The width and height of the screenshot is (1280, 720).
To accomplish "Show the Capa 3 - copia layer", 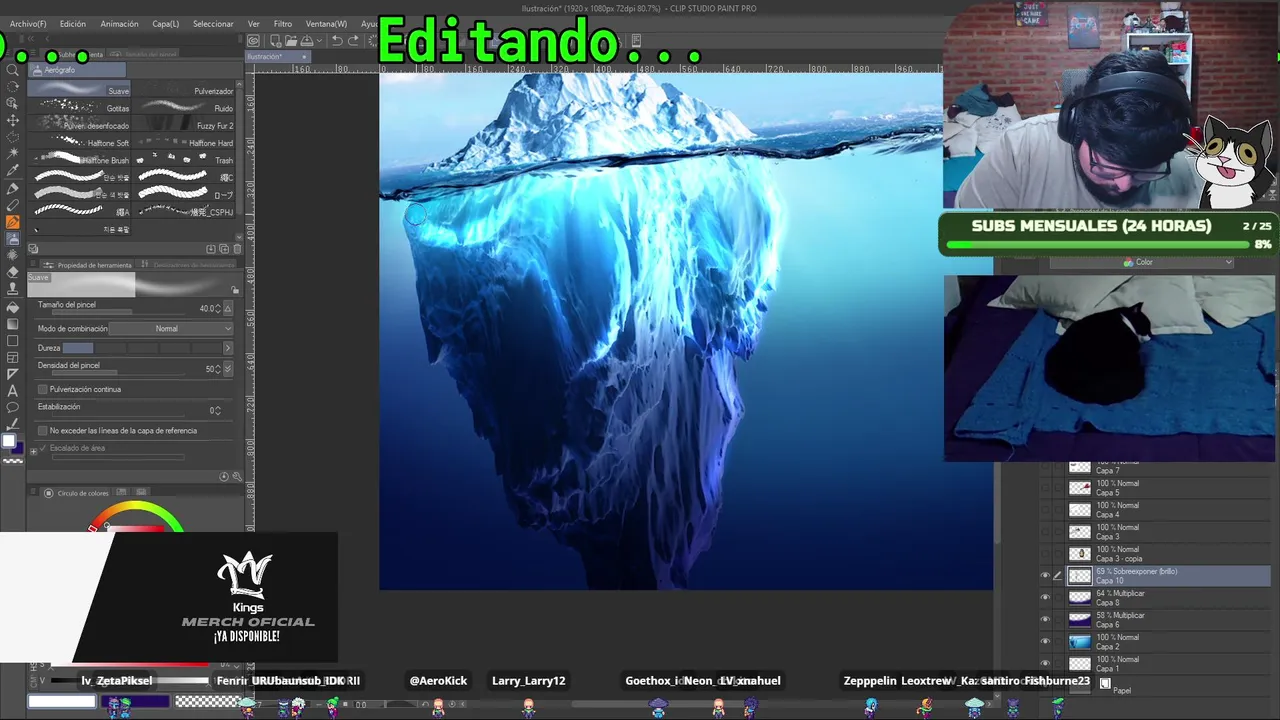I will [x=1045, y=553].
